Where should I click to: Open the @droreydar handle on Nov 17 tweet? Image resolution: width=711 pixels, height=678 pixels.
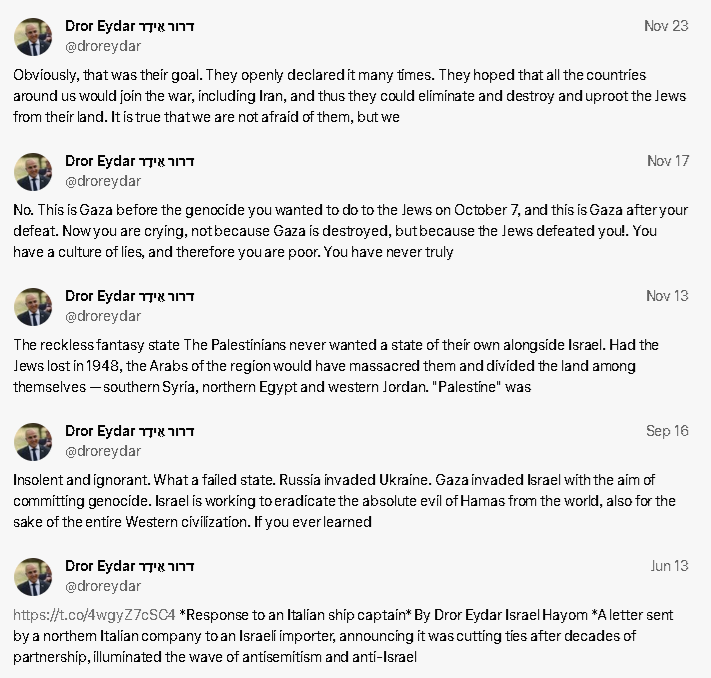coord(103,181)
